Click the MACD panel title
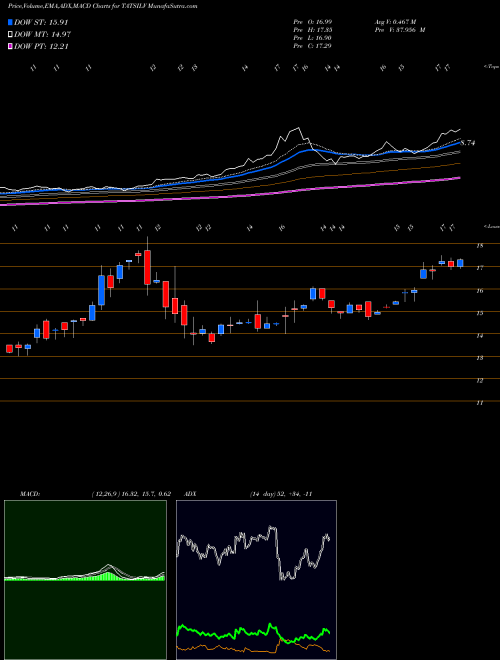500x660 pixels. 30,494
